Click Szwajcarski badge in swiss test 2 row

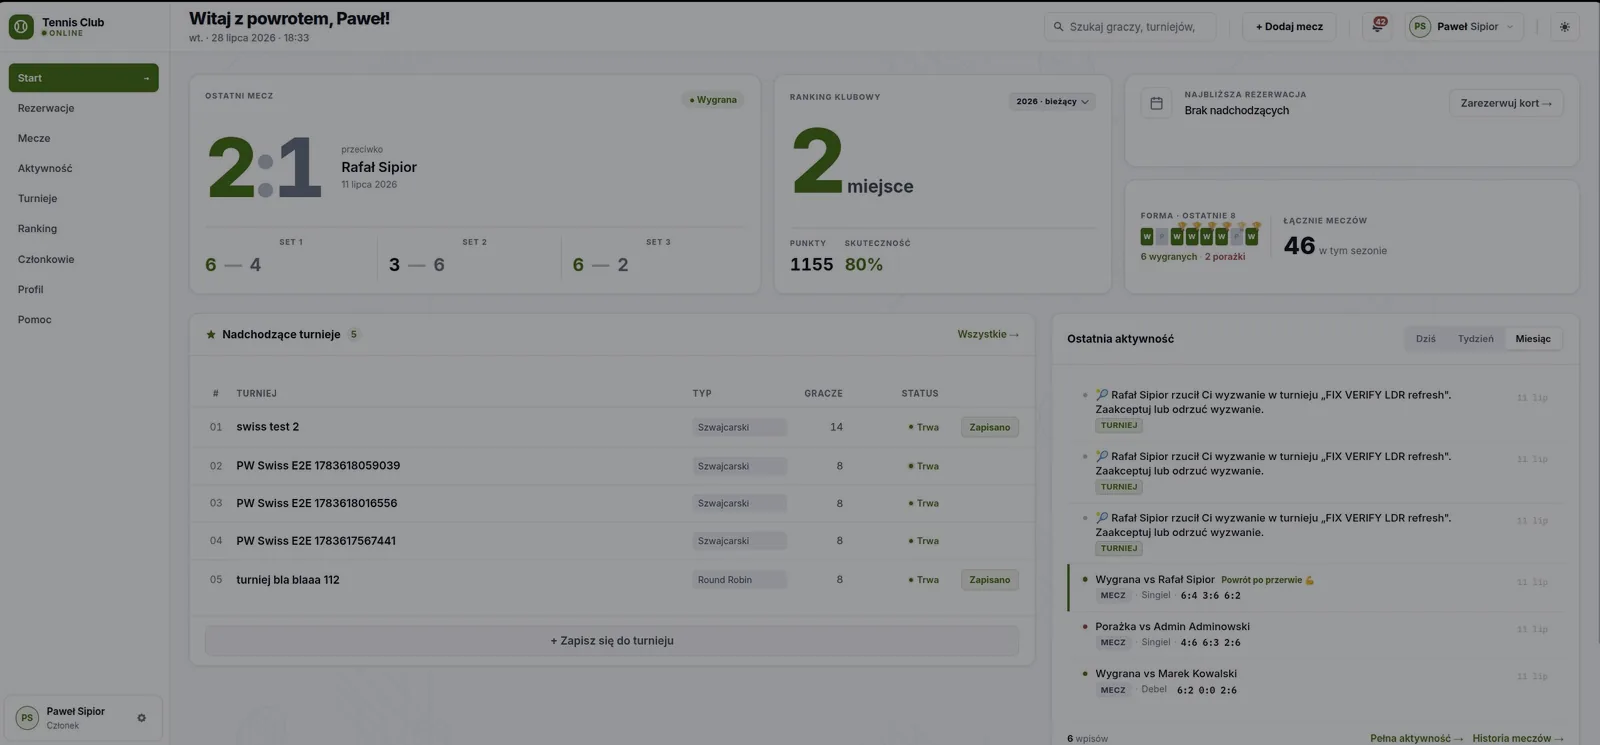click(x=739, y=427)
